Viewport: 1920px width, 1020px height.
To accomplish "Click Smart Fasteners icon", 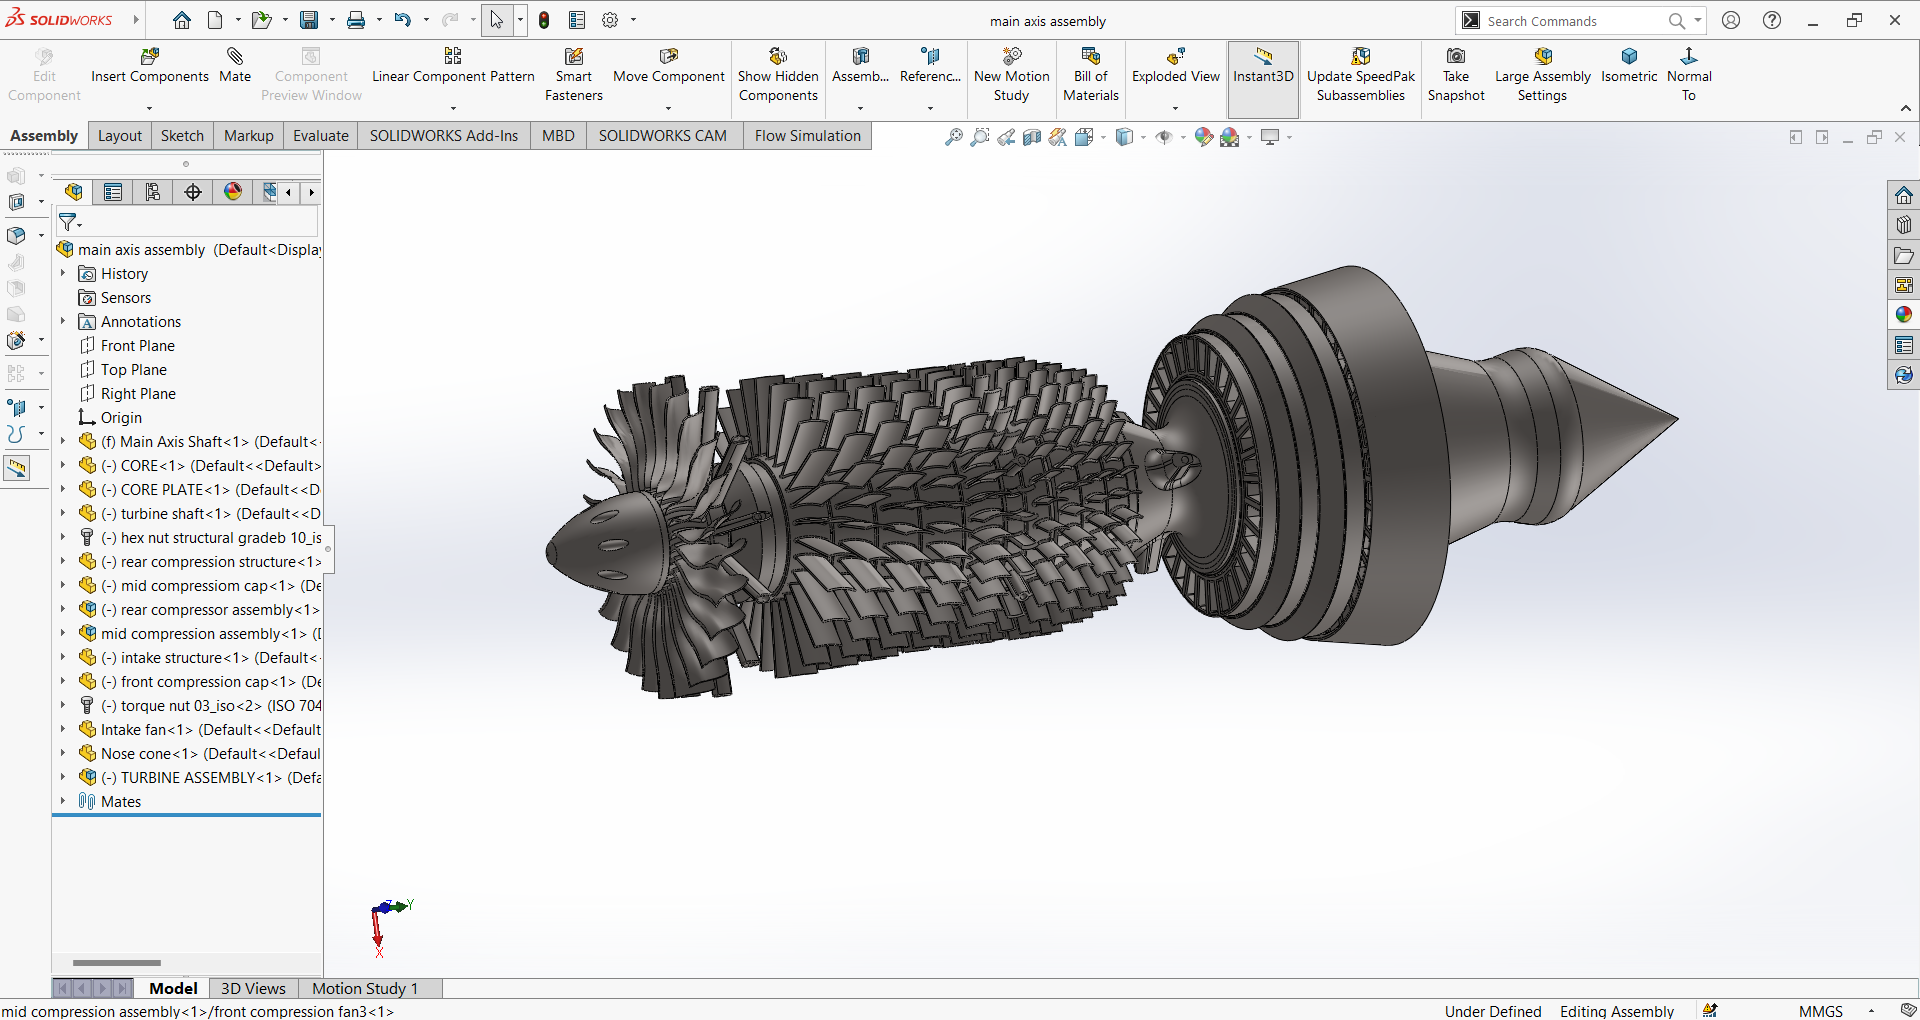I will pyautogui.click(x=574, y=56).
